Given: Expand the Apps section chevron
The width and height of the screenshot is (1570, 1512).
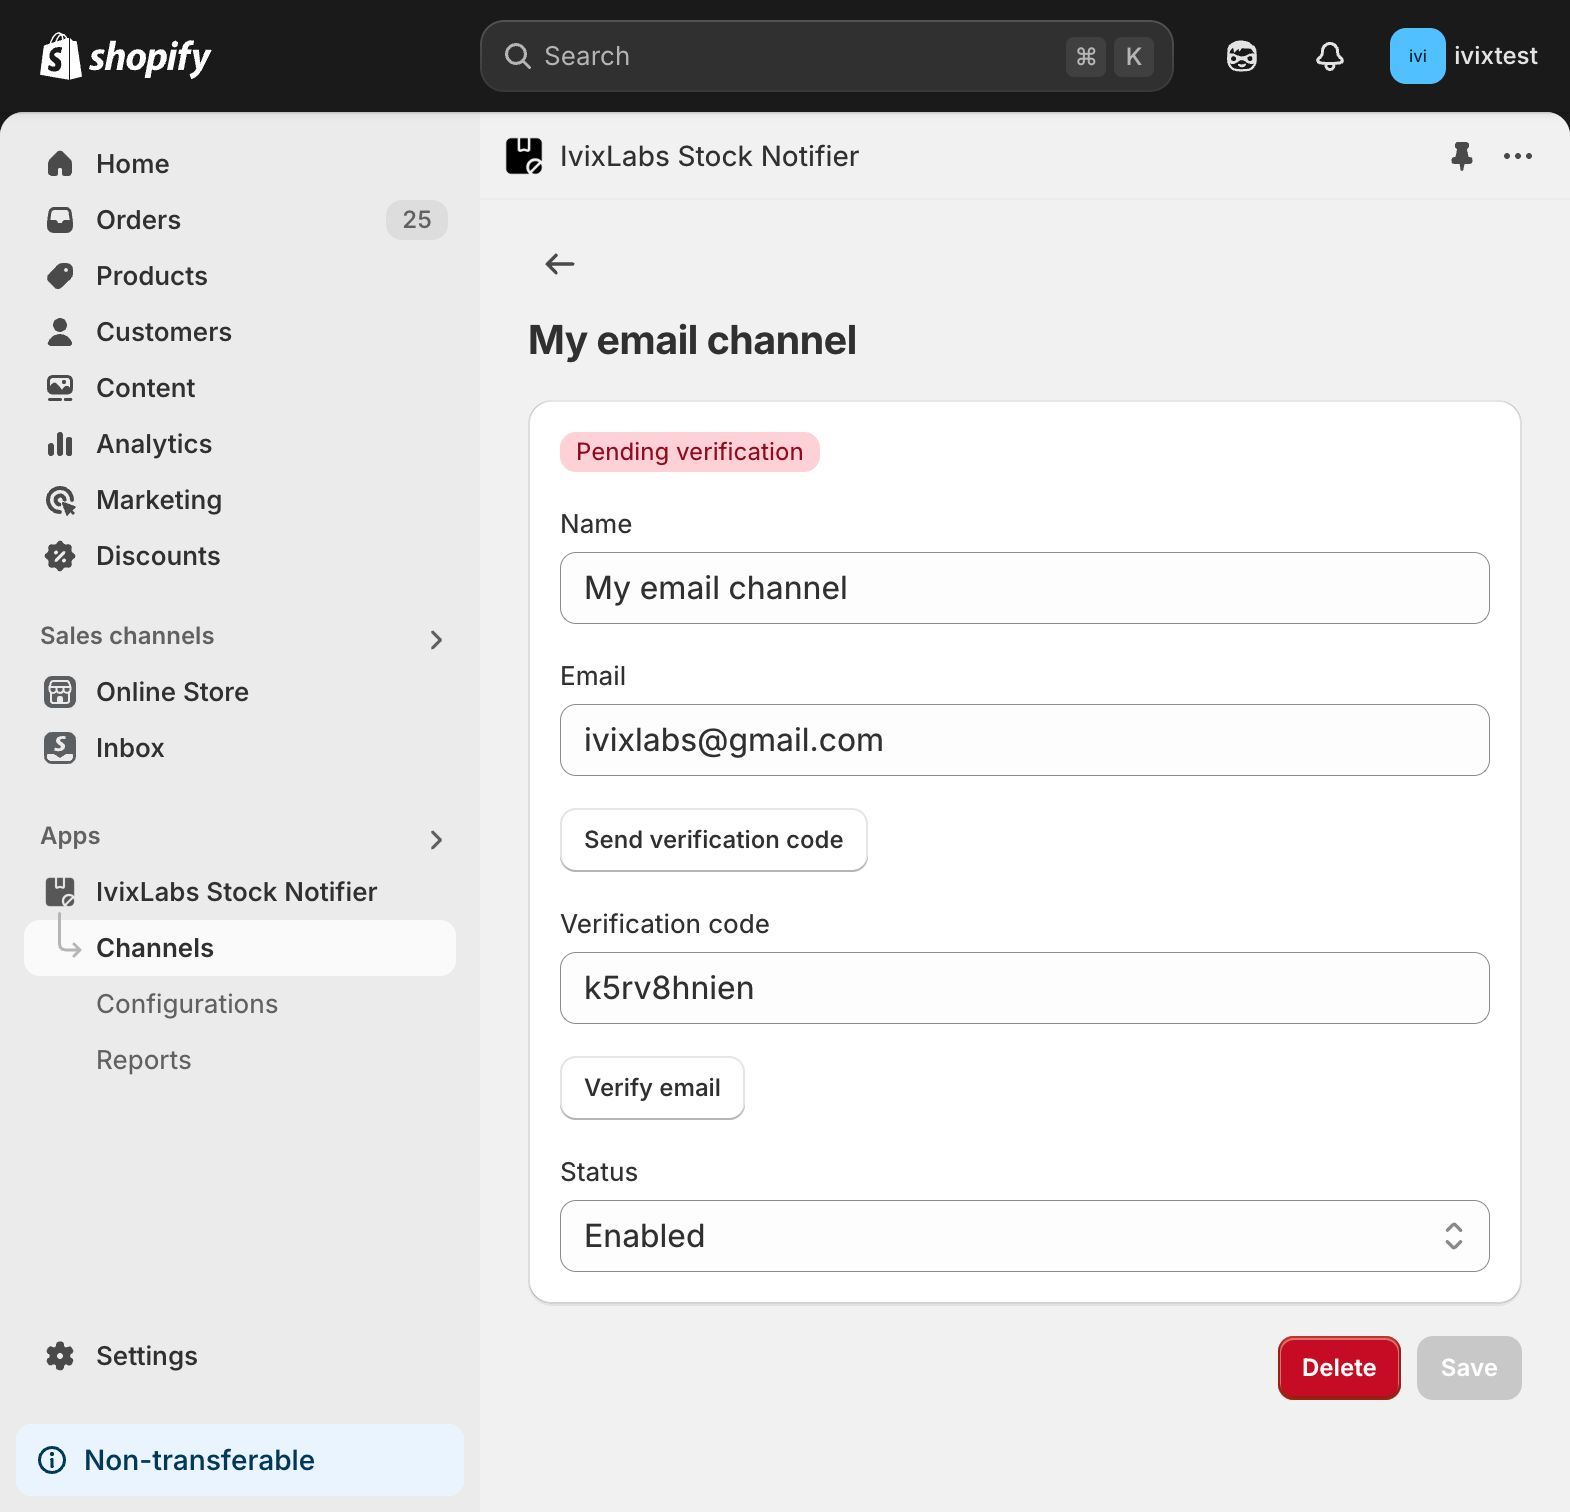Looking at the screenshot, I should tap(436, 840).
